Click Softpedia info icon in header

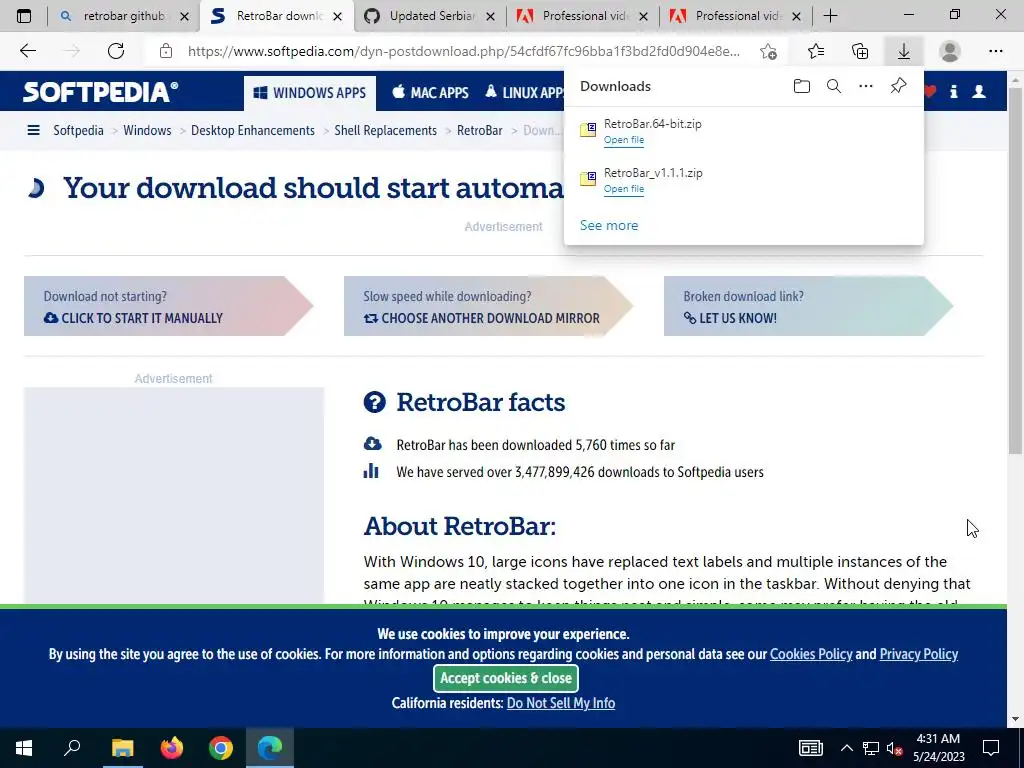(953, 92)
